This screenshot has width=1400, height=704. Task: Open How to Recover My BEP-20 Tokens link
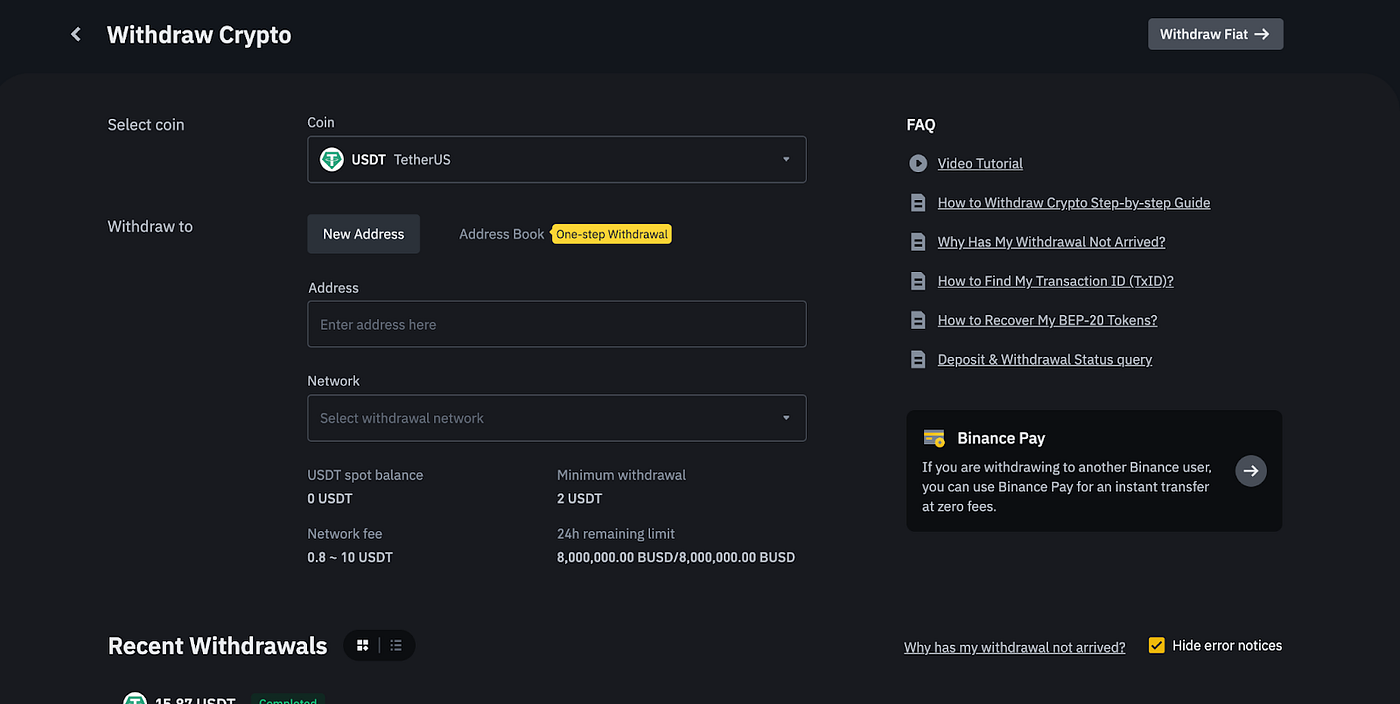point(1047,320)
